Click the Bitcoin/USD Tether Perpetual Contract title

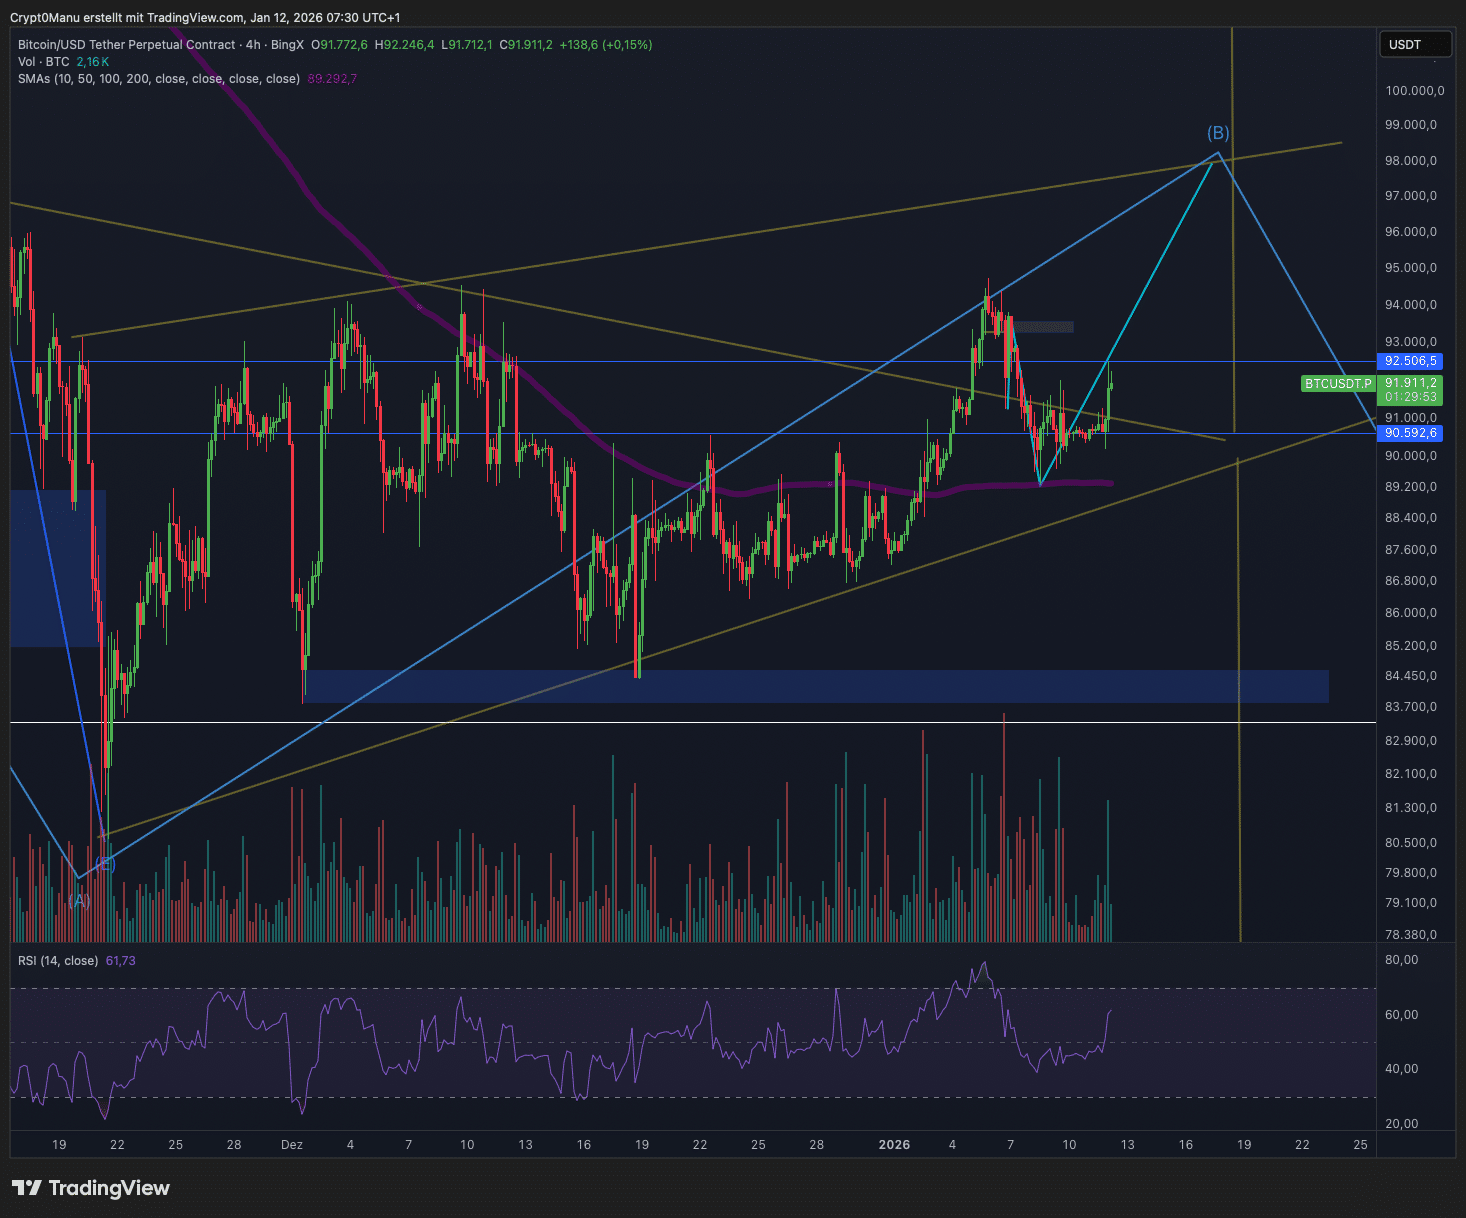coord(127,45)
